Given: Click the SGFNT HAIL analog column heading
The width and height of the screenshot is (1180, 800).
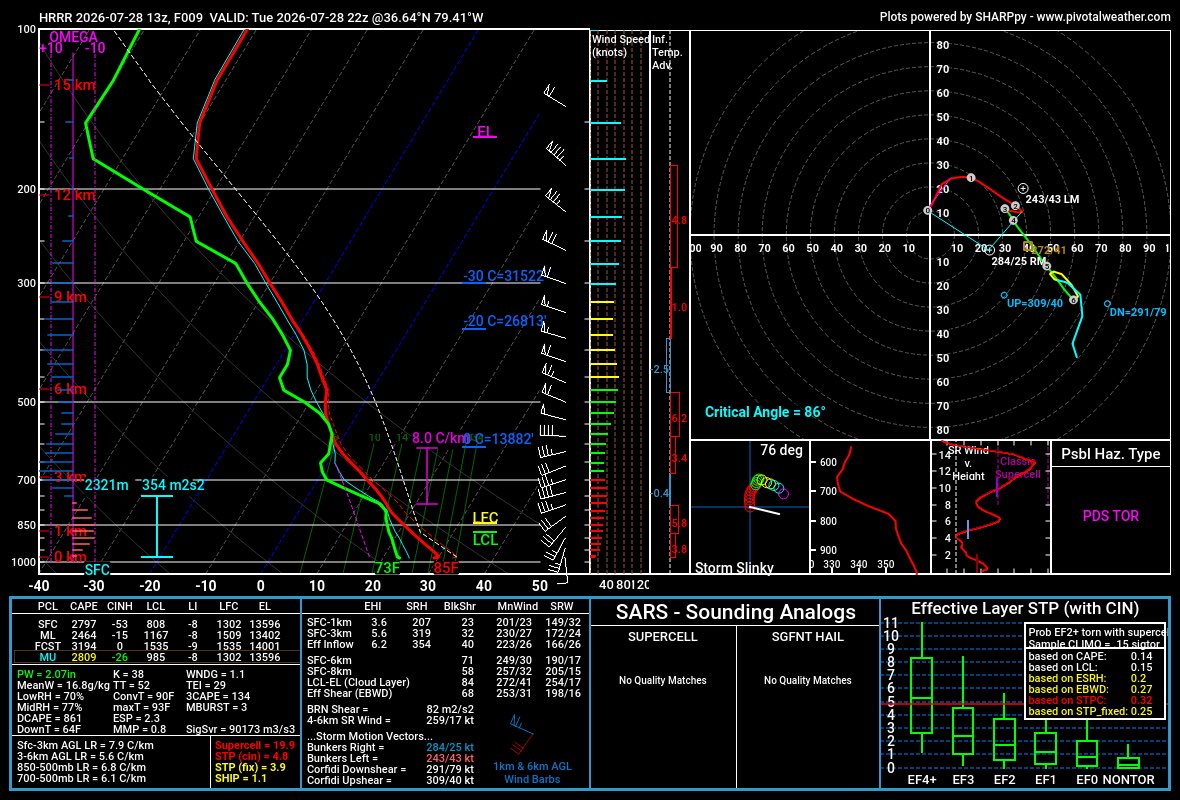Looking at the screenshot, I should (x=807, y=637).
